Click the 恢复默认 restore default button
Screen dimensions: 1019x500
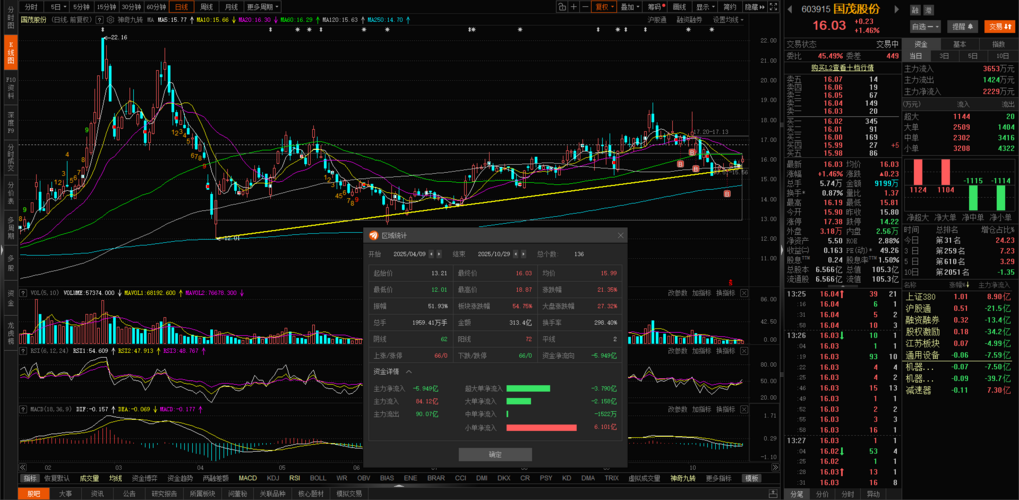pyautogui.click(x=57, y=478)
